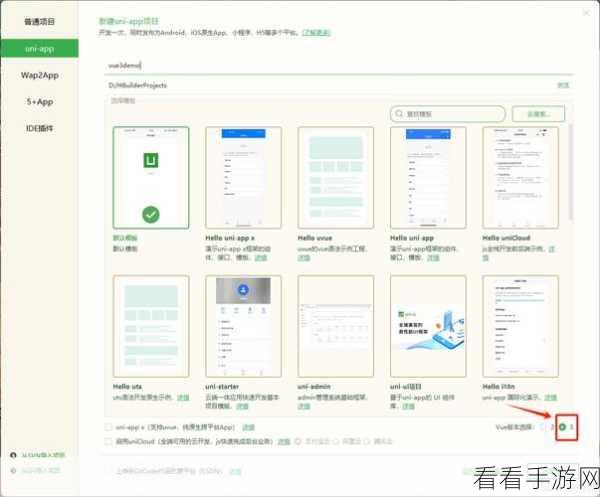600x497 pixels.
Task: Focus the project name field containing vue3demo
Action: click(339, 65)
